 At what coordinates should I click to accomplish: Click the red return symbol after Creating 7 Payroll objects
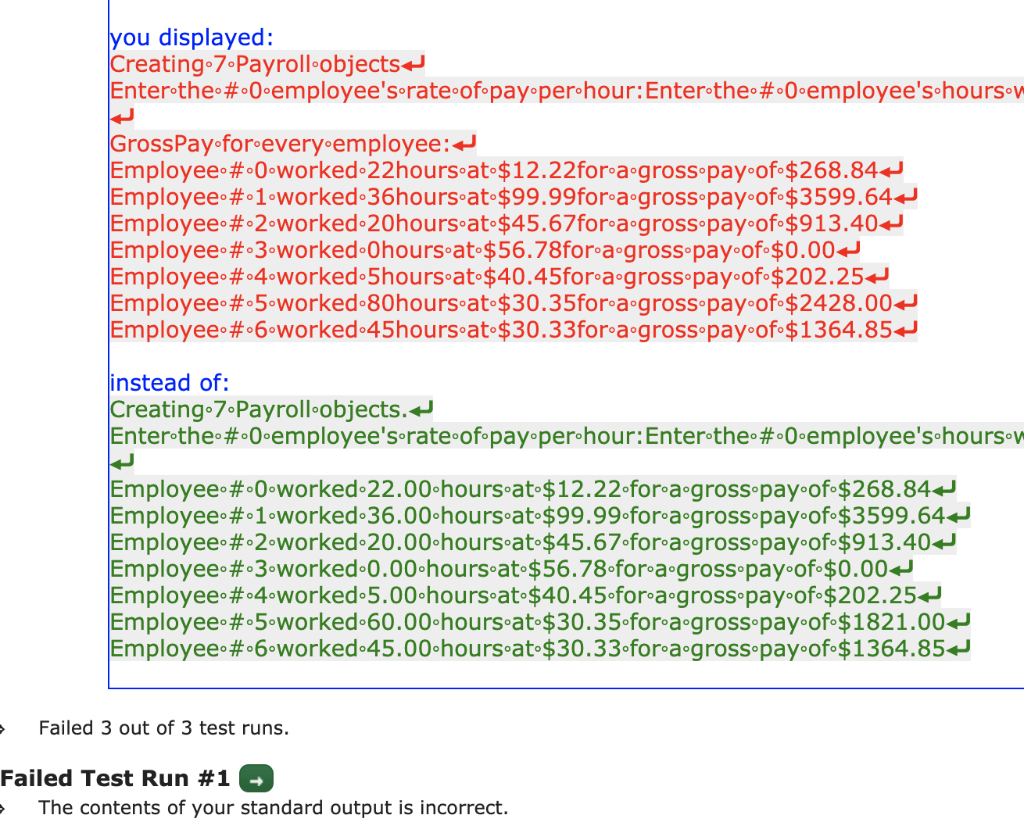(414, 63)
